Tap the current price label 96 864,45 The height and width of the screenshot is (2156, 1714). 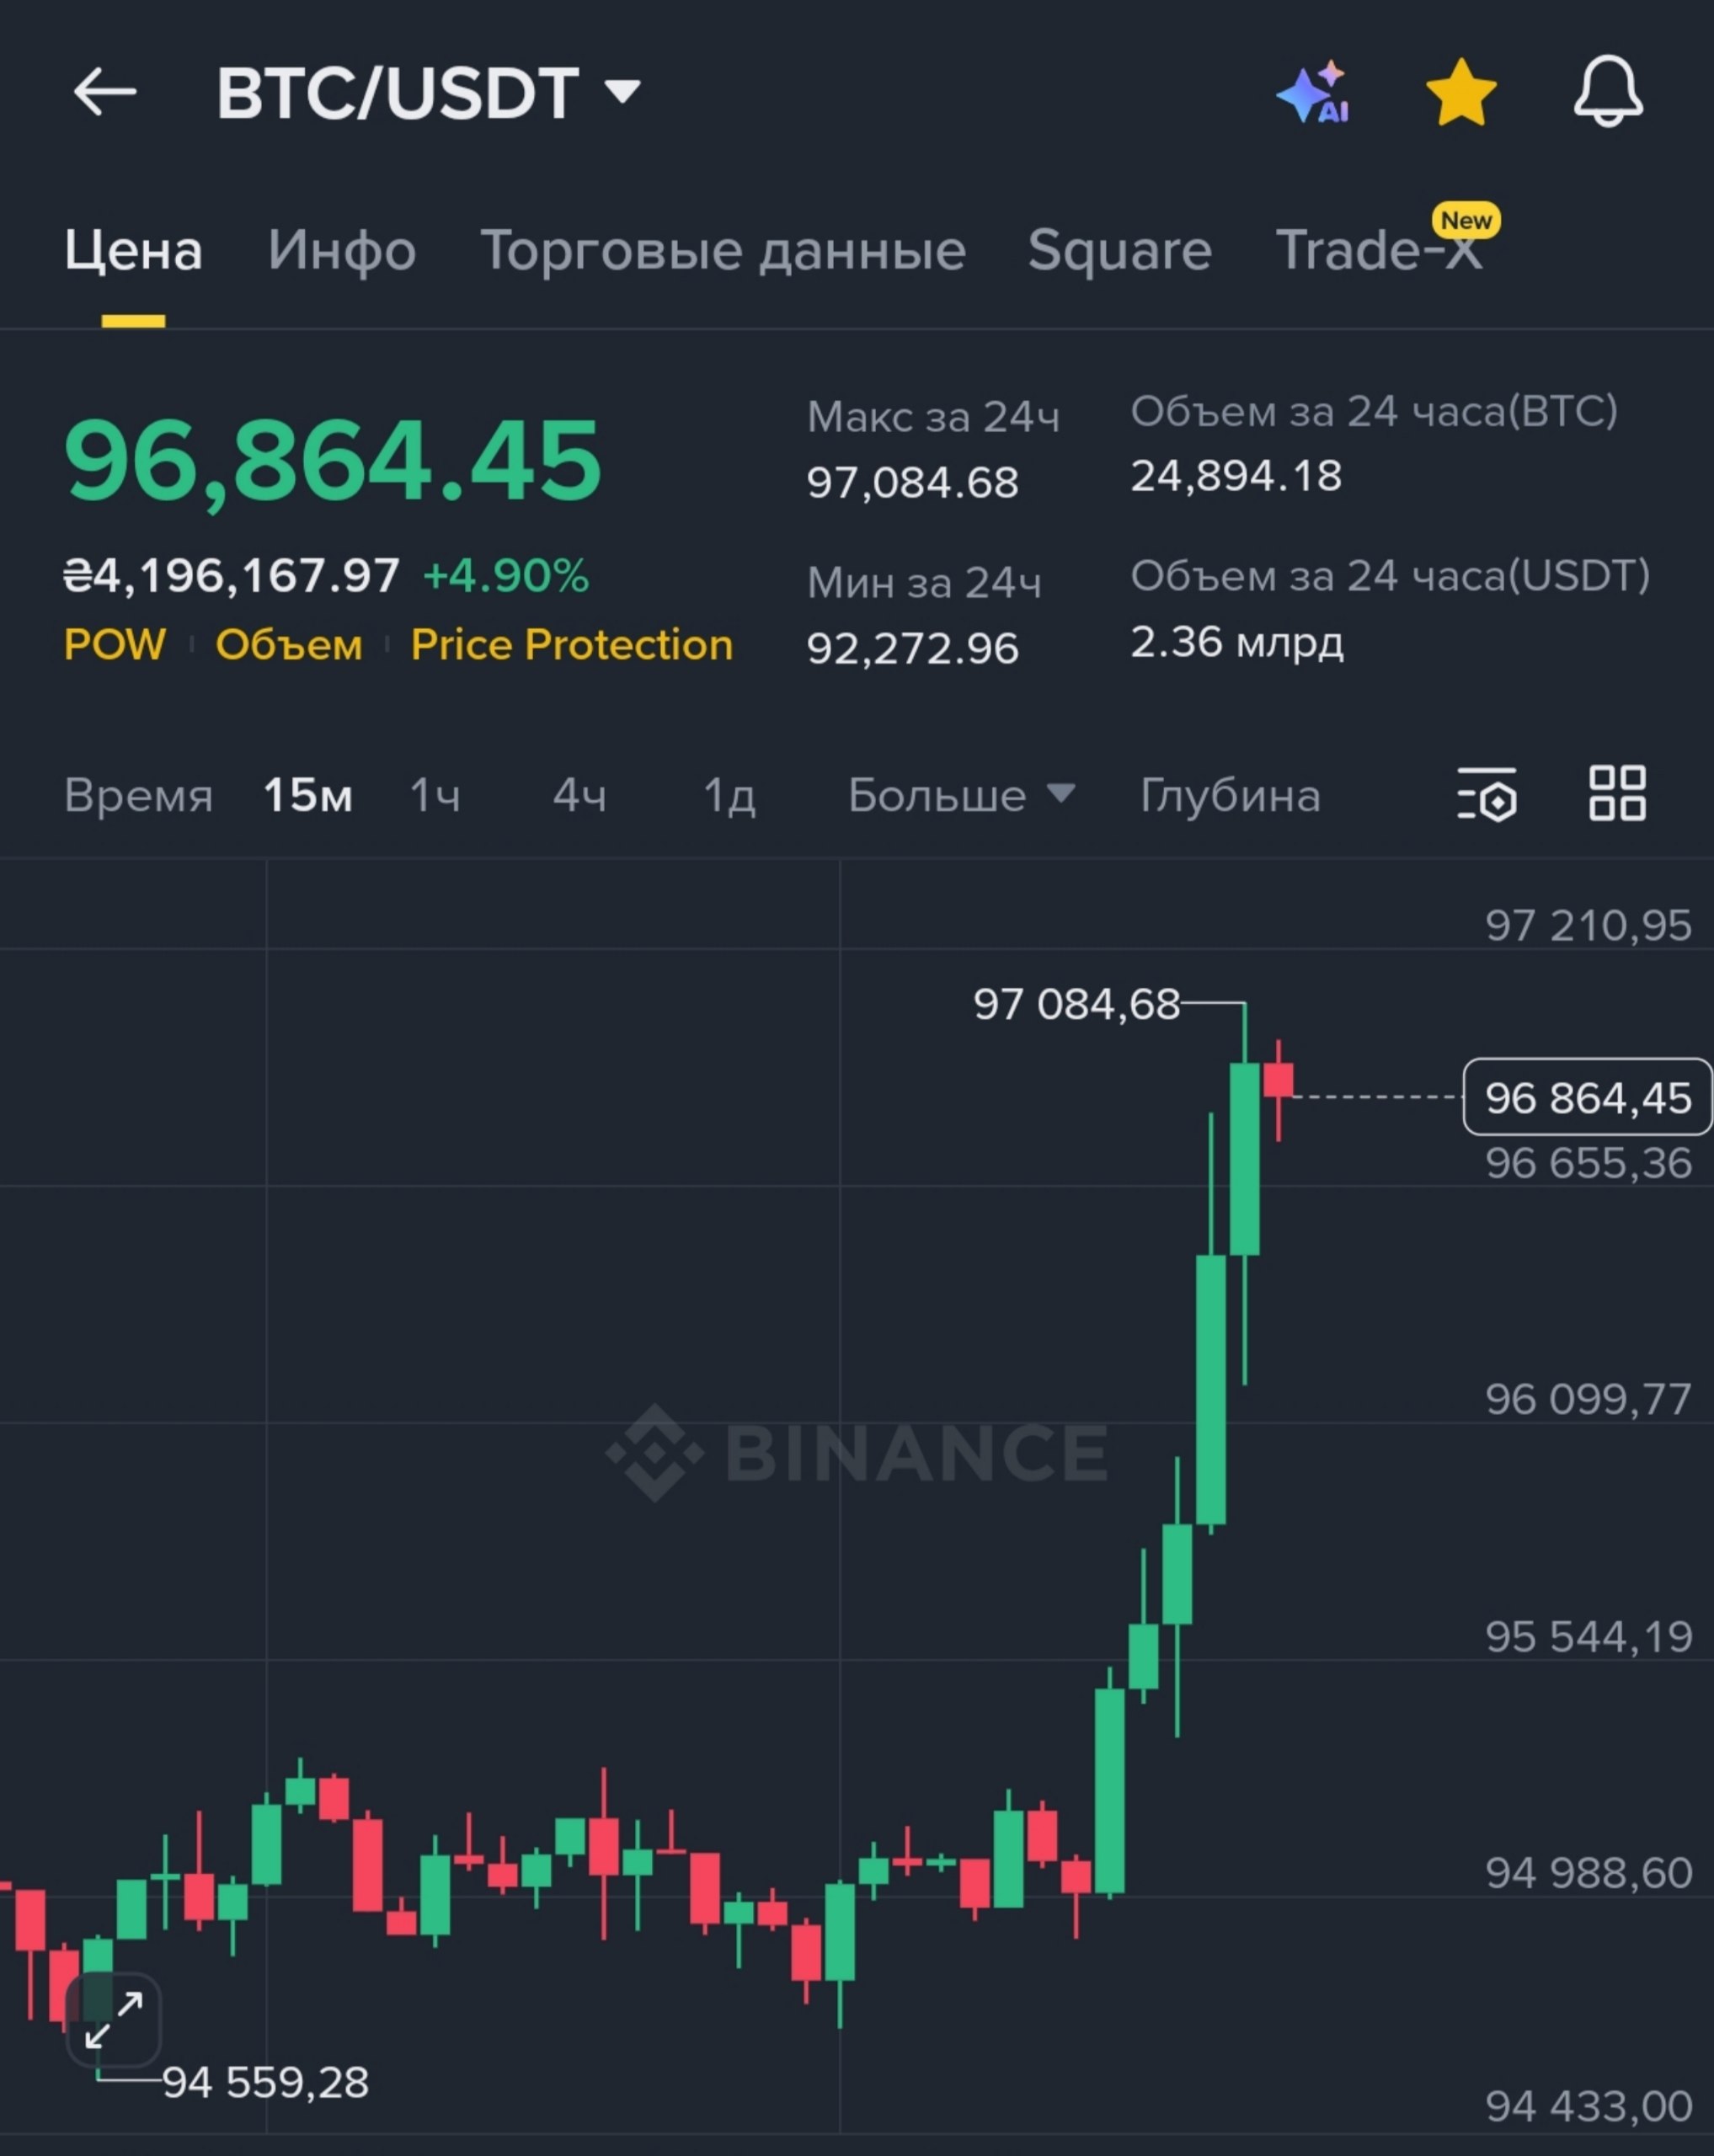(1587, 1097)
